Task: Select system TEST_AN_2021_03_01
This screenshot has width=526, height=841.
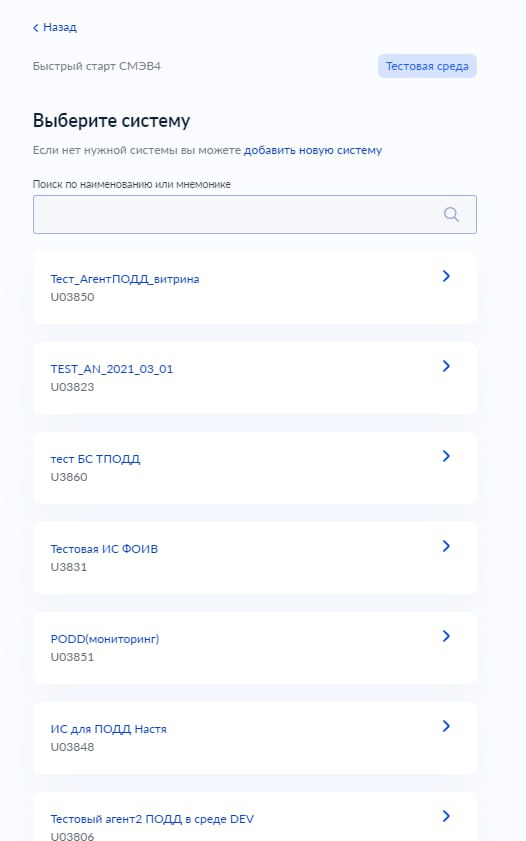Action: click(255, 378)
